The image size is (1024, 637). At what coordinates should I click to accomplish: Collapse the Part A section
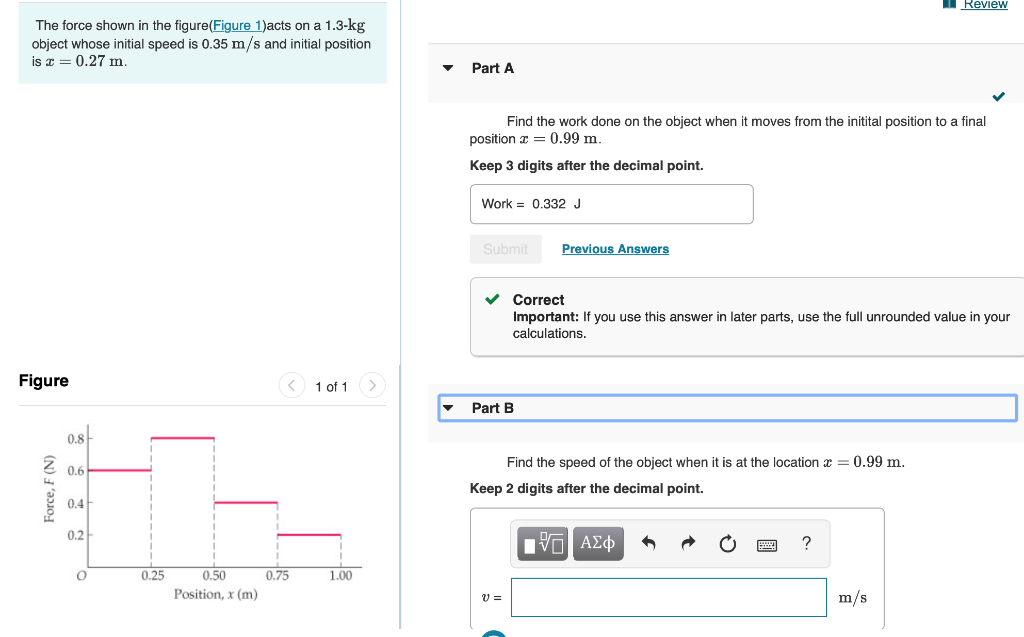coord(447,68)
